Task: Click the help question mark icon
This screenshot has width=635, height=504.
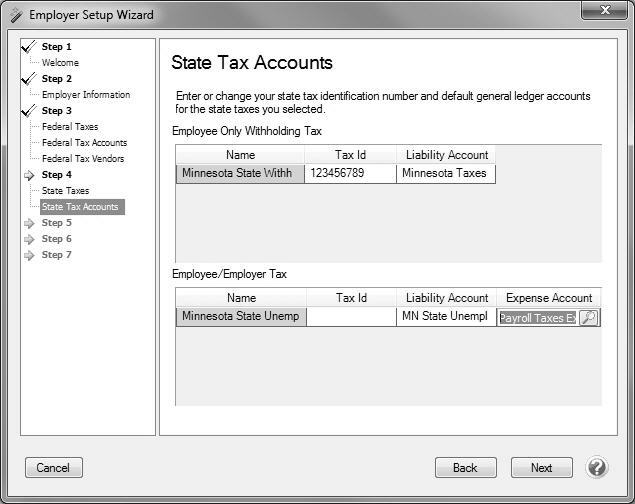Action: (597, 467)
